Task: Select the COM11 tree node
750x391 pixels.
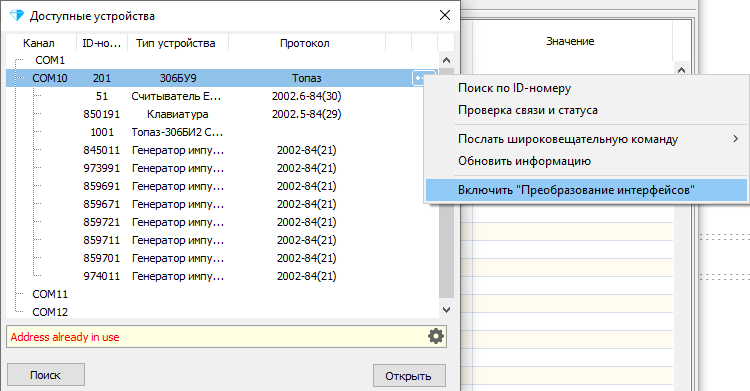Action: point(50,294)
